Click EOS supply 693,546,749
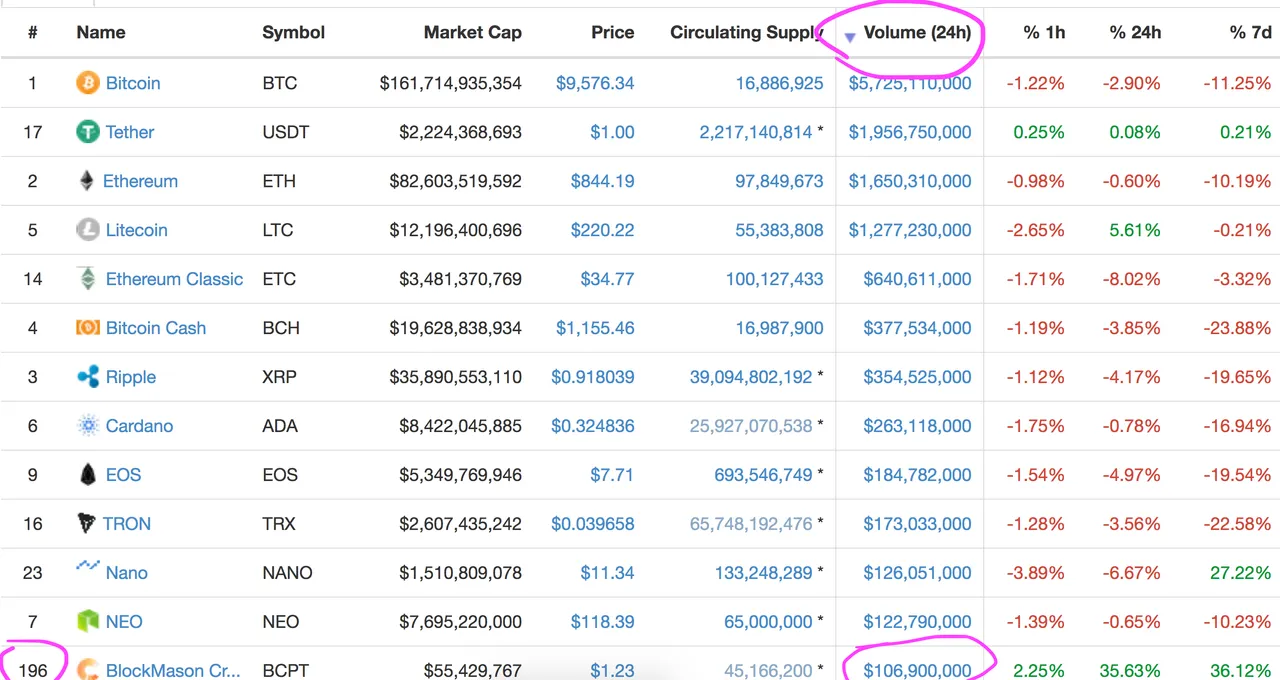The image size is (1280, 680). coord(763,475)
